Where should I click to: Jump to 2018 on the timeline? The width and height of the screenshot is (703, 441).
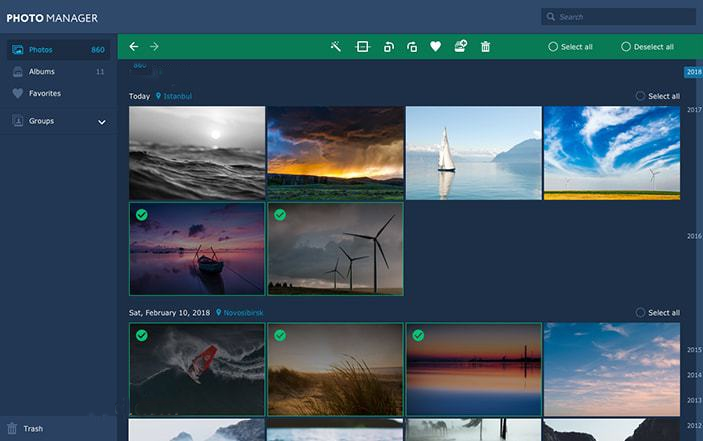[694, 72]
